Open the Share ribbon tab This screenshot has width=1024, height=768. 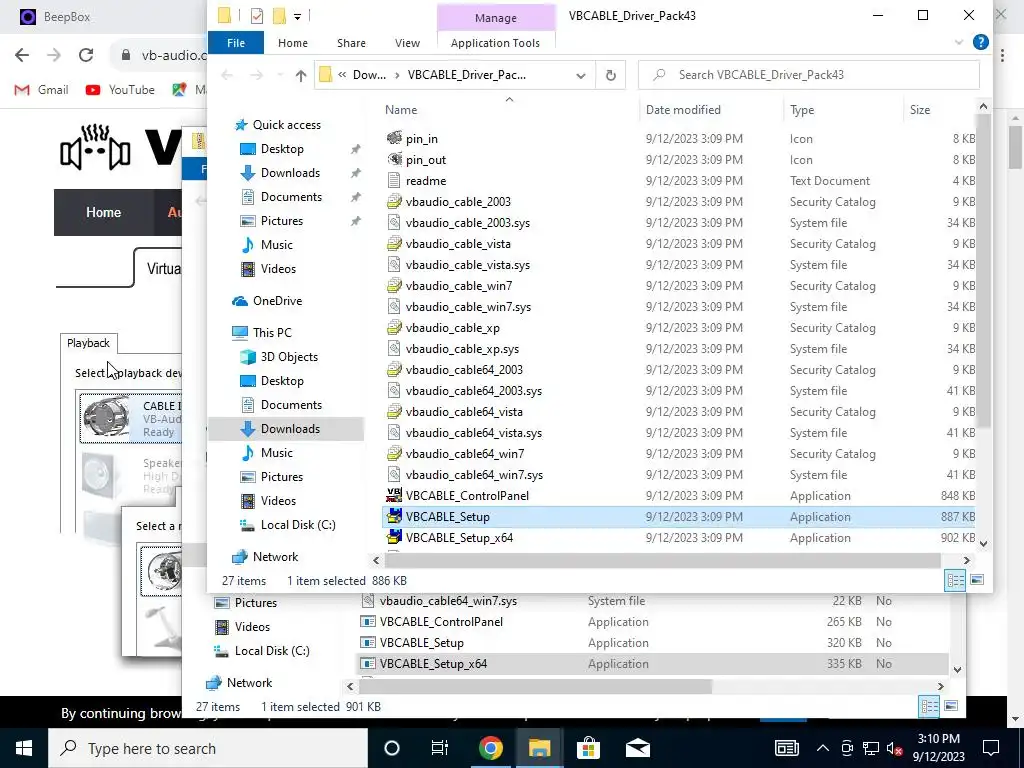[x=351, y=43]
